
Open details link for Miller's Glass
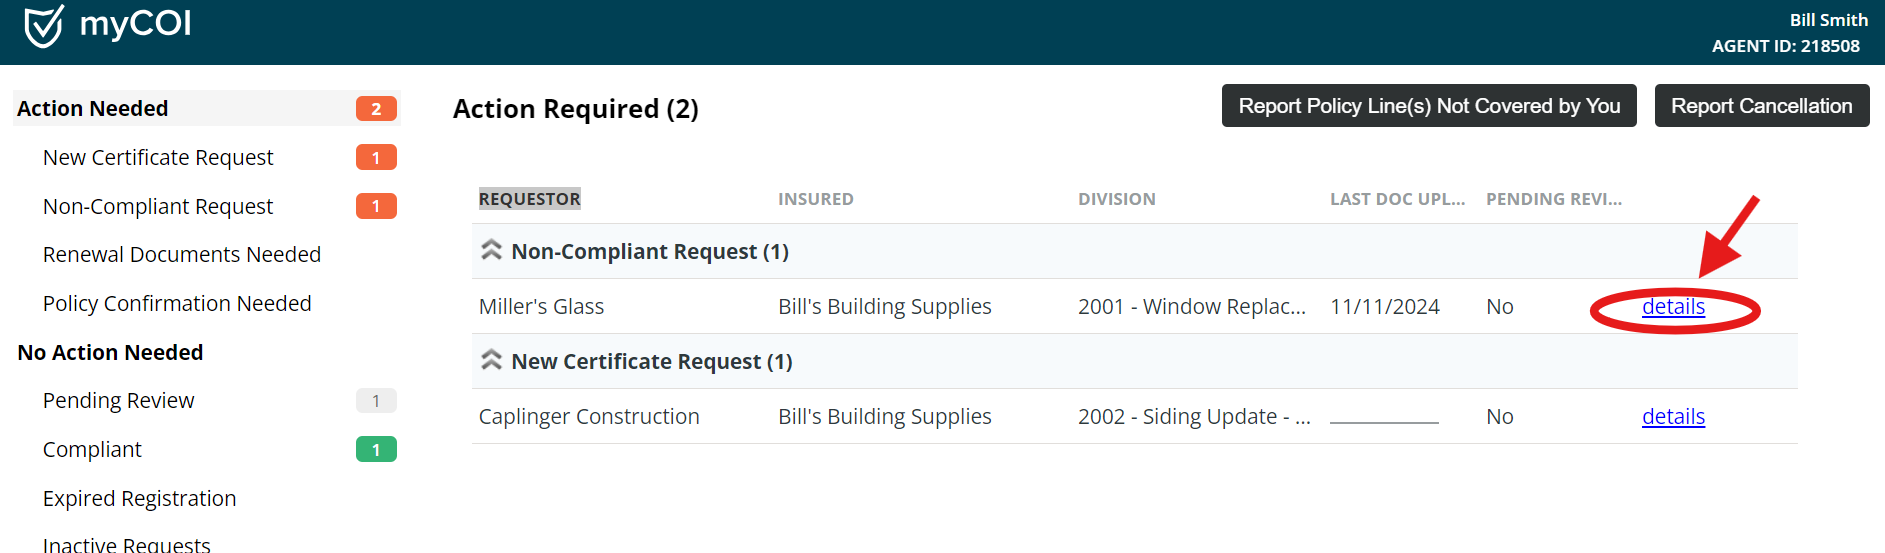(1673, 306)
